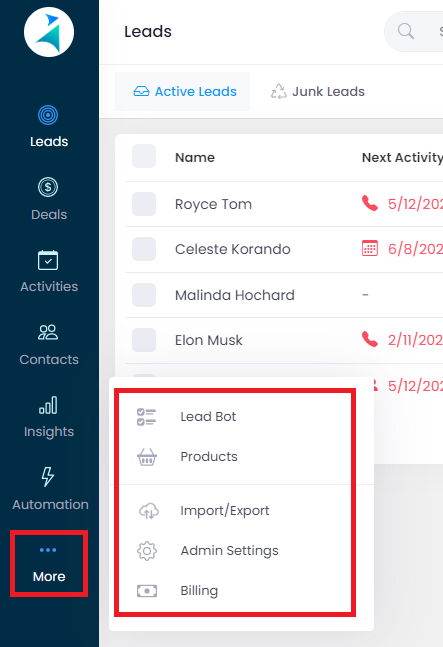Viewport: 443px width, 647px height.
Task: Select the Active Leads tab
Action: coord(182,91)
